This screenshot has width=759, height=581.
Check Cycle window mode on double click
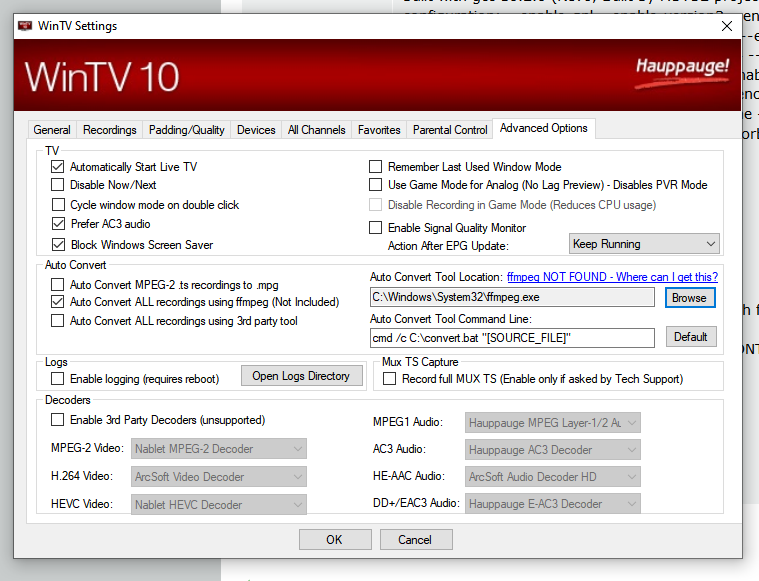point(58,205)
